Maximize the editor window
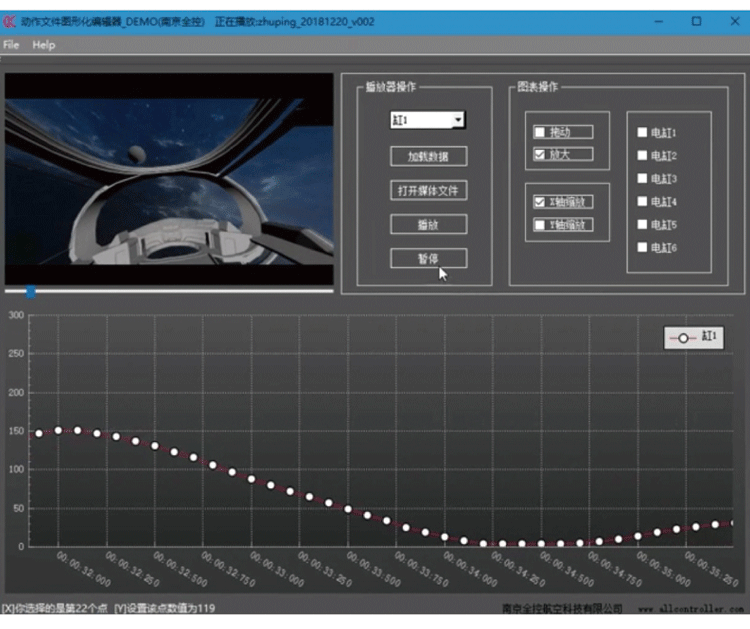750x629 pixels. 696,21
